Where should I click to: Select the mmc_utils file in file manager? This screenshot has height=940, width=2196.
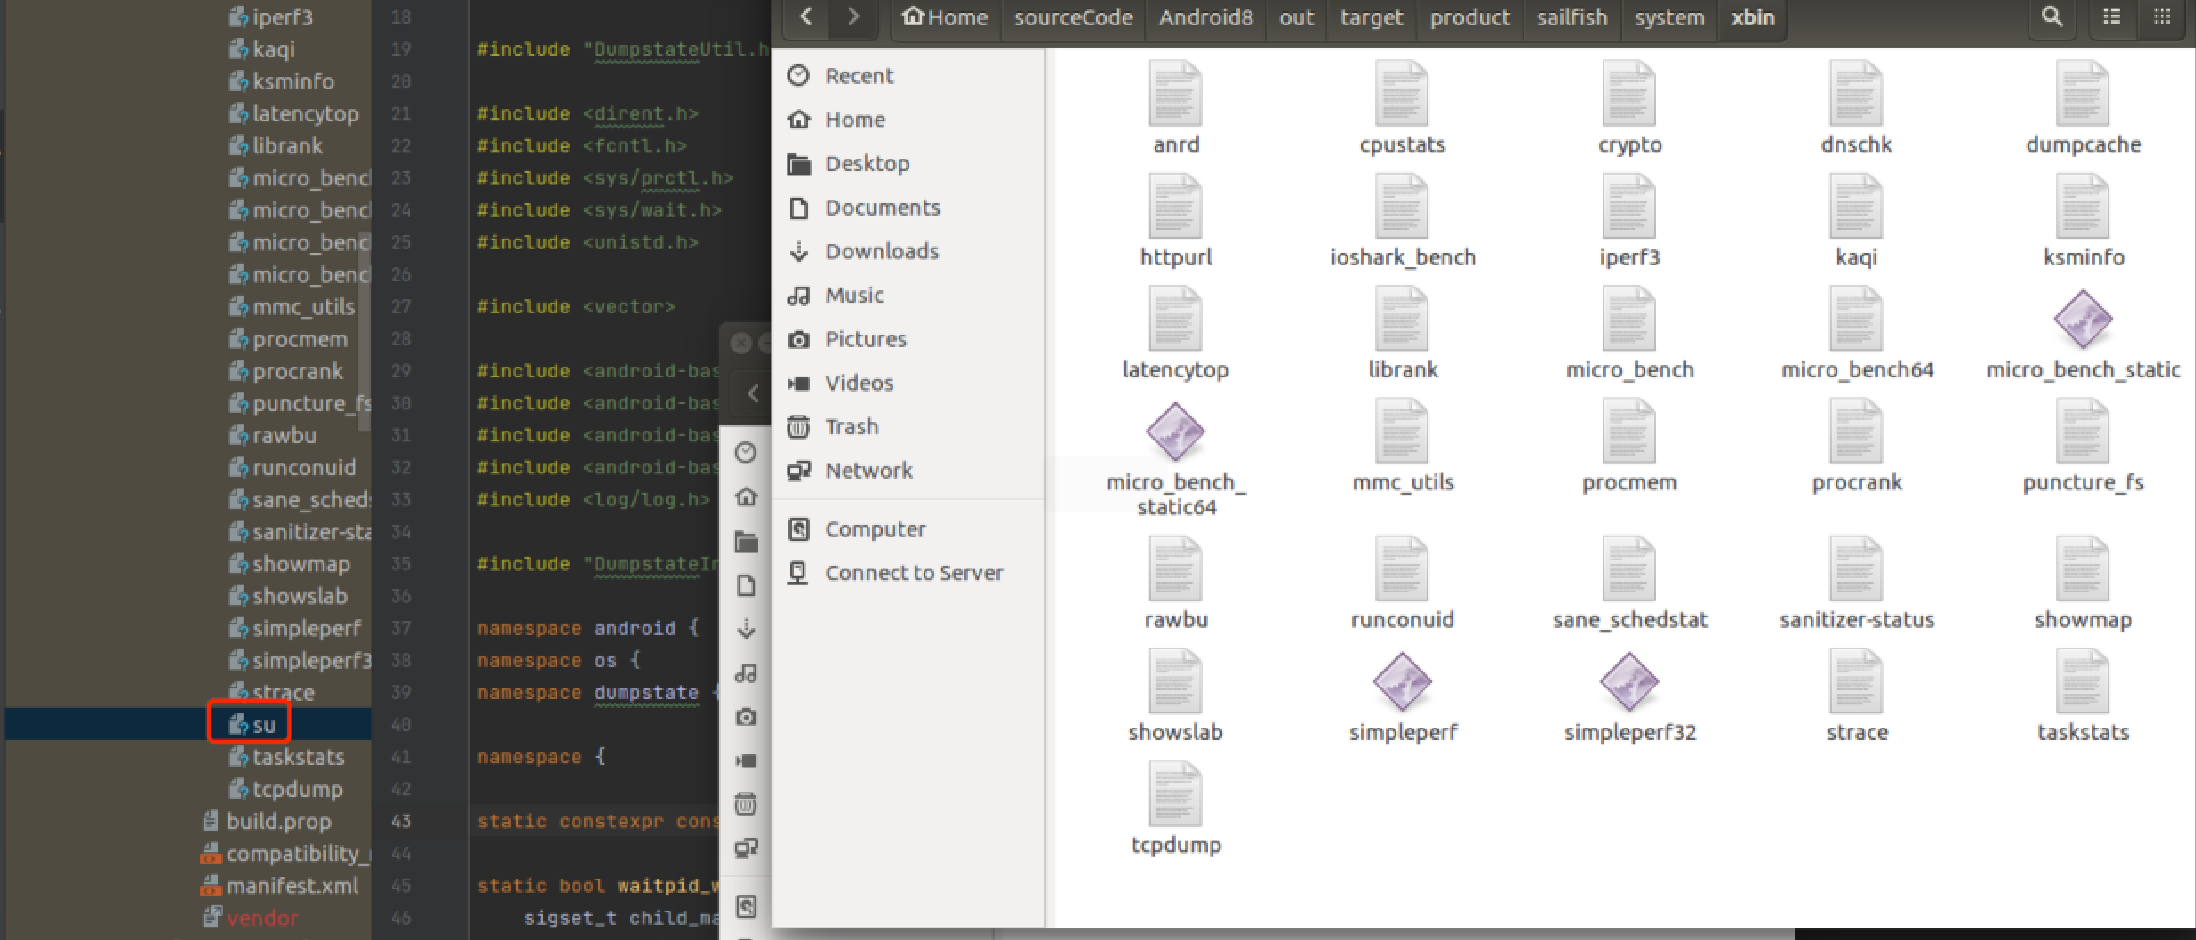point(1402,445)
